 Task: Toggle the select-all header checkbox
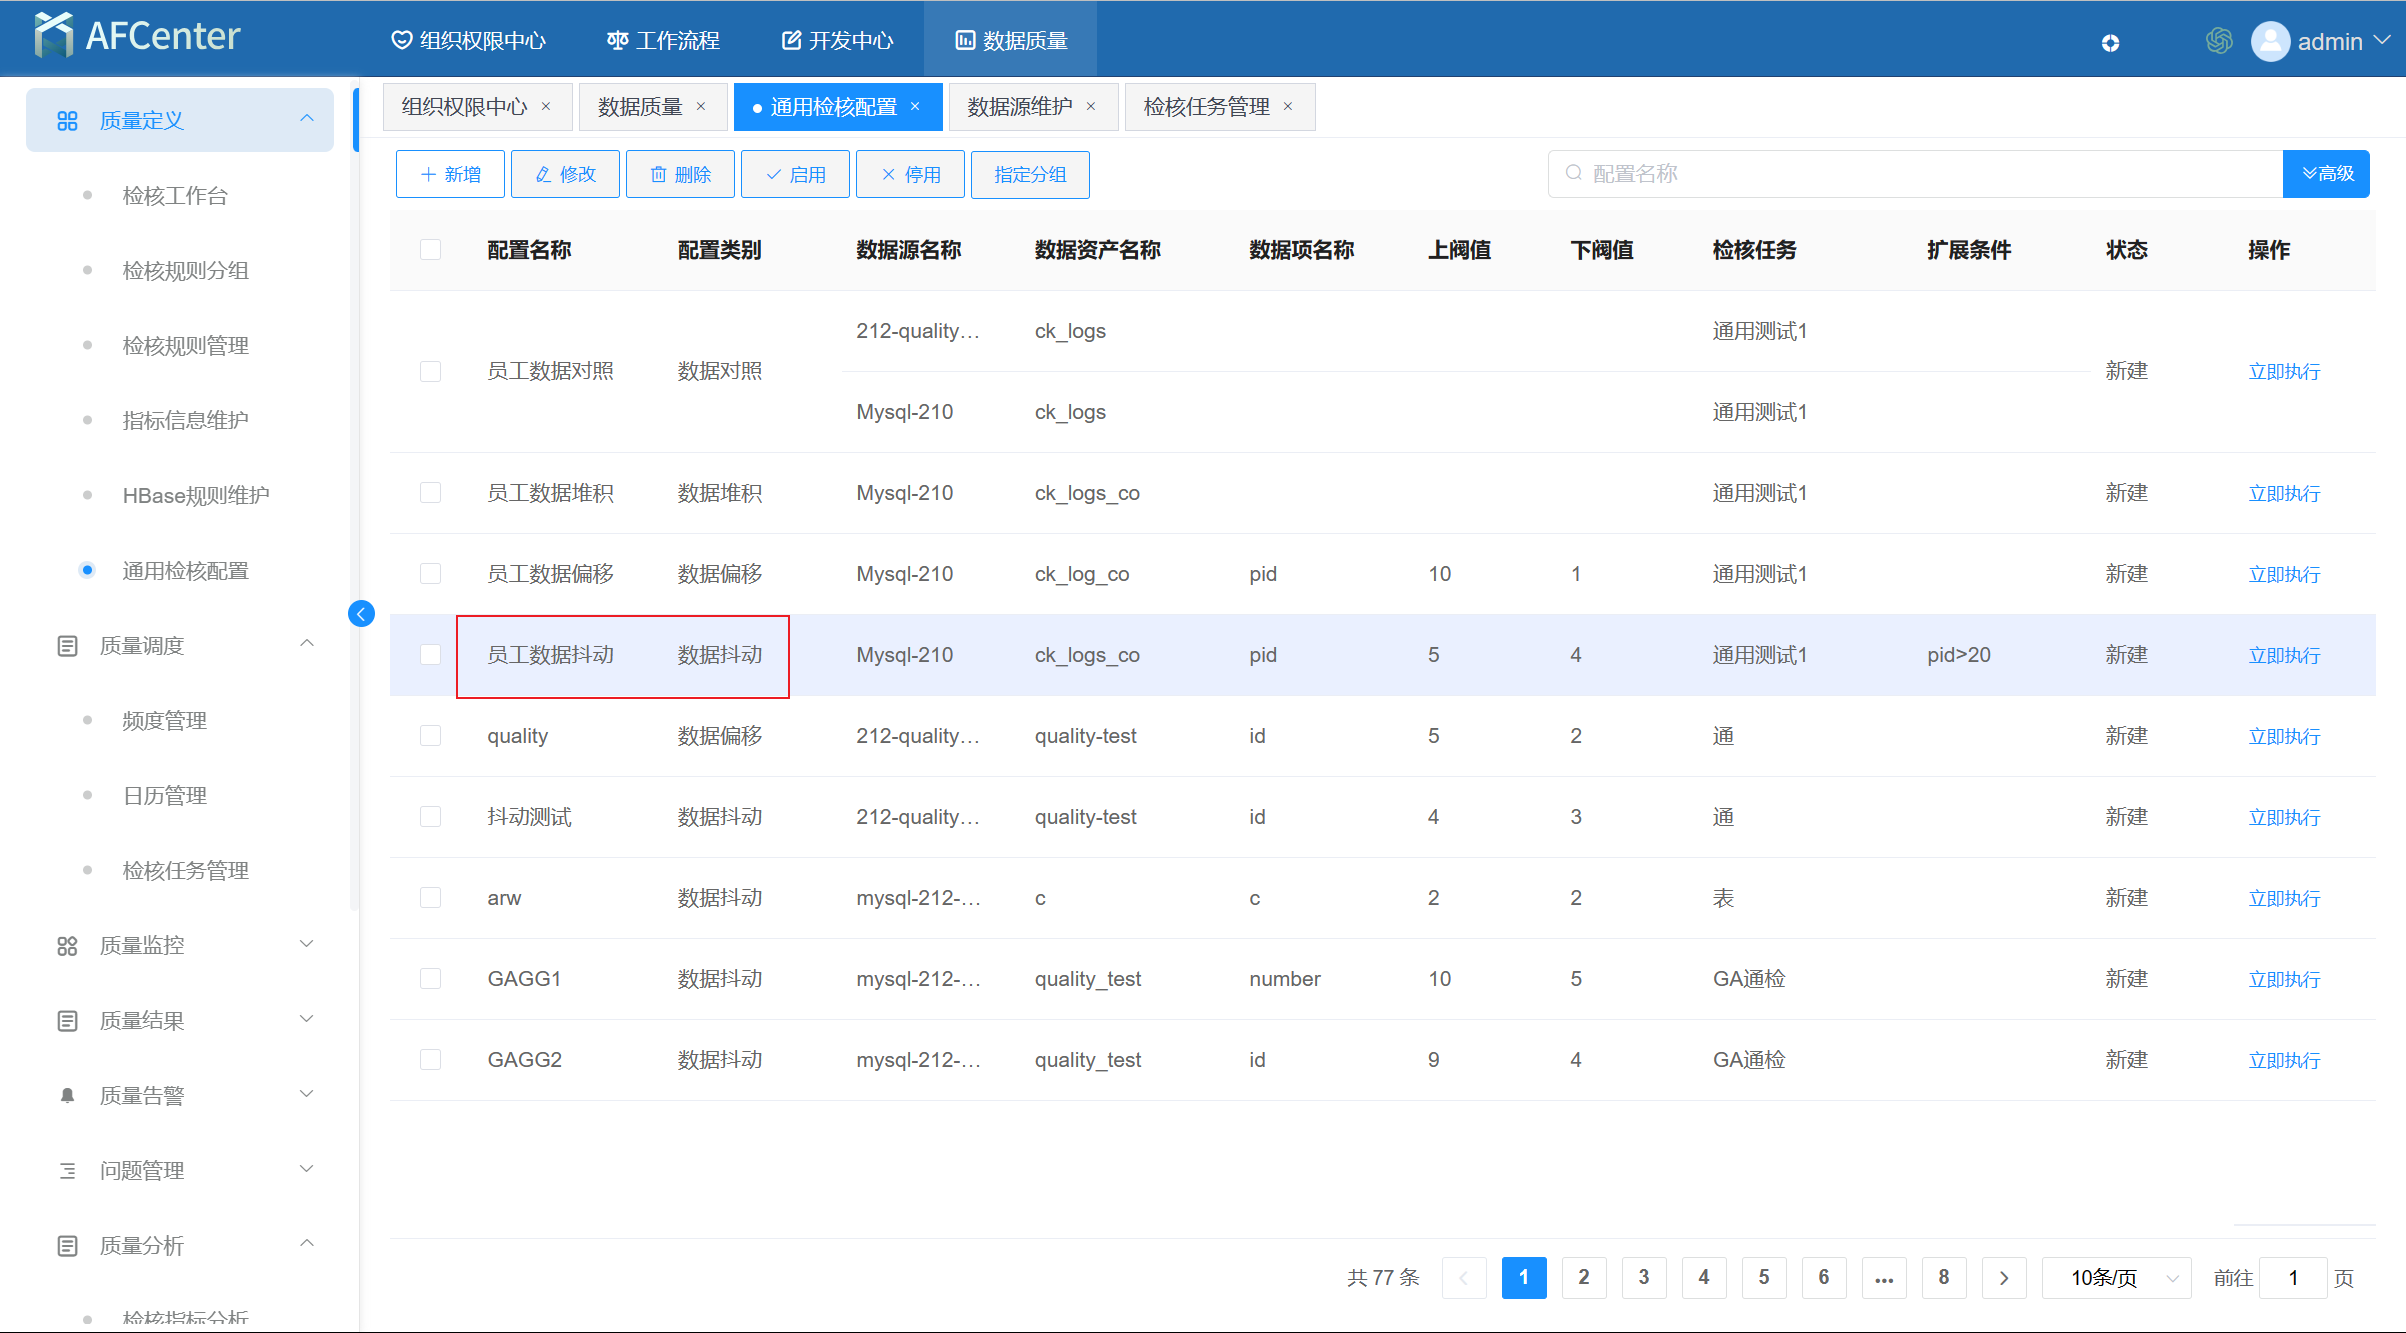[430, 250]
